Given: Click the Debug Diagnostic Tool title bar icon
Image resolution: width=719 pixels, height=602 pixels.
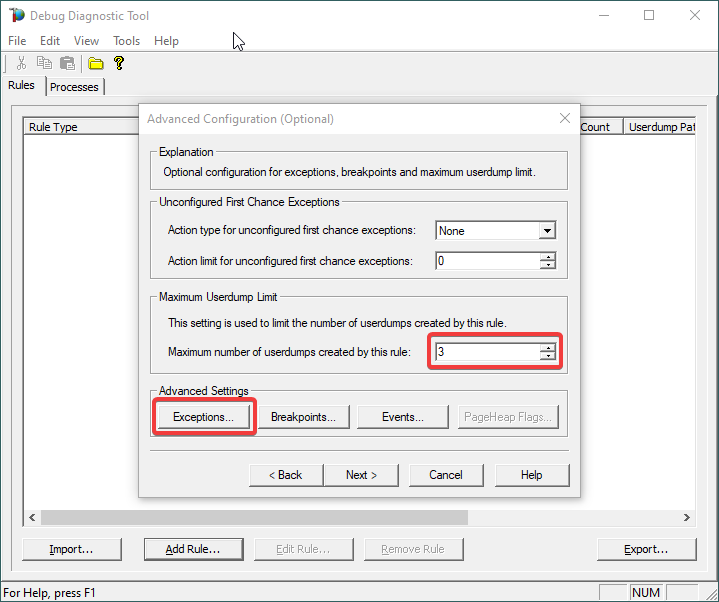Looking at the screenshot, I should tap(16, 16).
